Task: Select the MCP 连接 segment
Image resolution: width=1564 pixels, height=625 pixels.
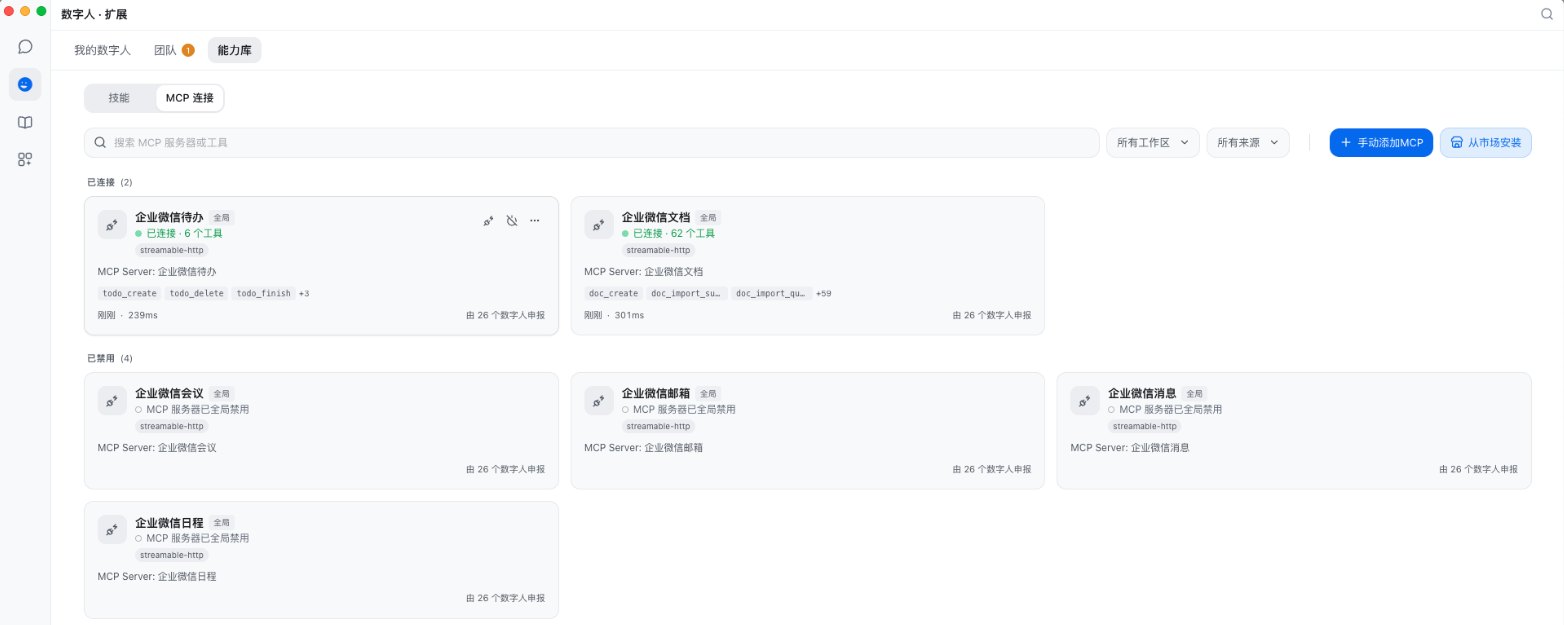Action: point(190,98)
